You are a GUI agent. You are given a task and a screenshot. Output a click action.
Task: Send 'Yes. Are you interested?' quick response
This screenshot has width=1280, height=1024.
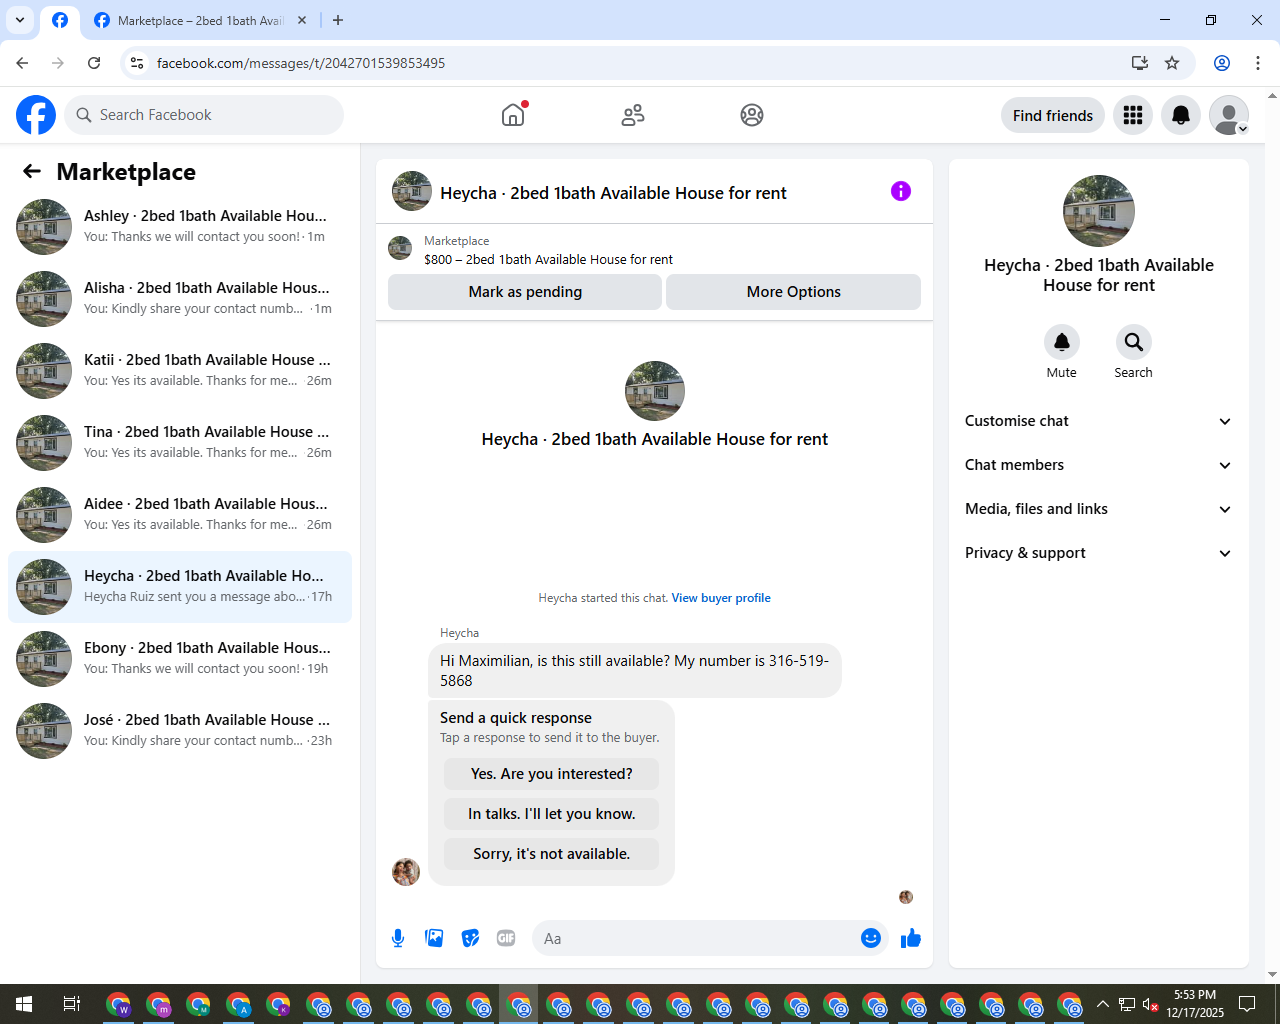pyautogui.click(x=552, y=774)
